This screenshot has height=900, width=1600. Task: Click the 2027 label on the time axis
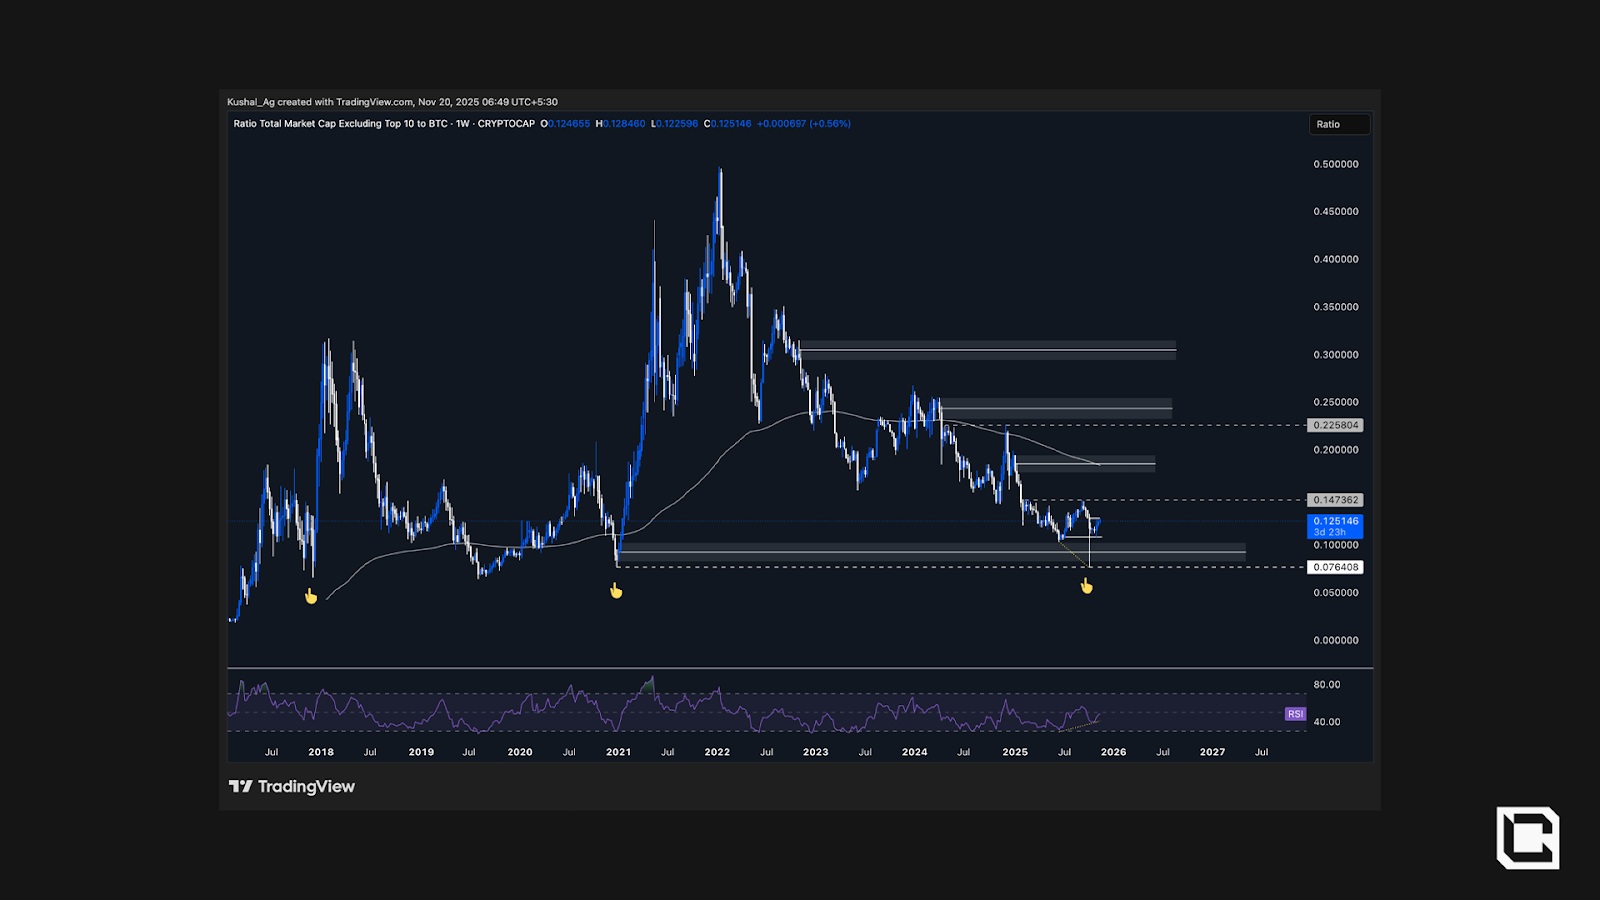tap(1212, 752)
